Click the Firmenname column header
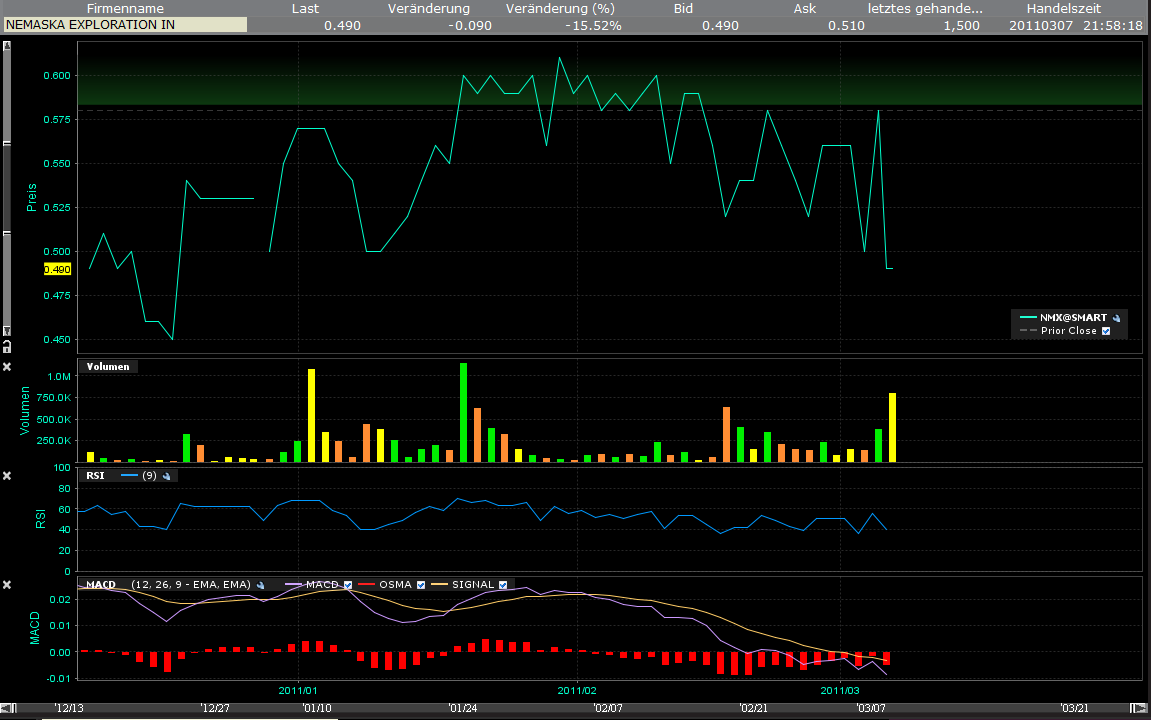Viewport: 1151px width, 720px height. pyautogui.click(x=125, y=8)
